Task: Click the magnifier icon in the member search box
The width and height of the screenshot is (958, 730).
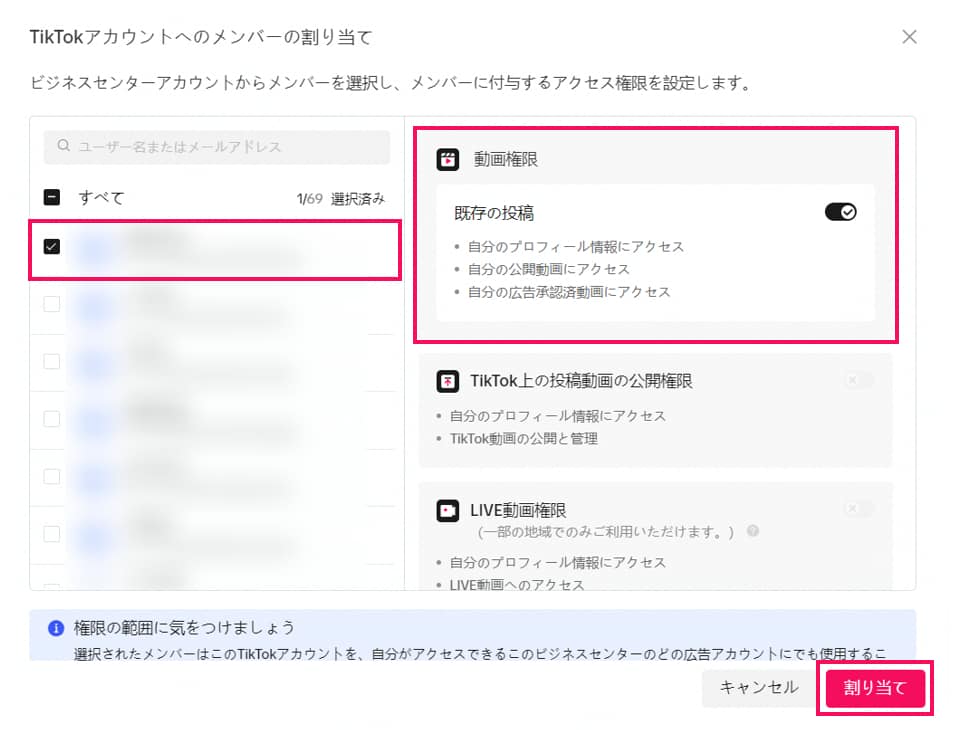Action: pyautogui.click(x=64, y=147)
